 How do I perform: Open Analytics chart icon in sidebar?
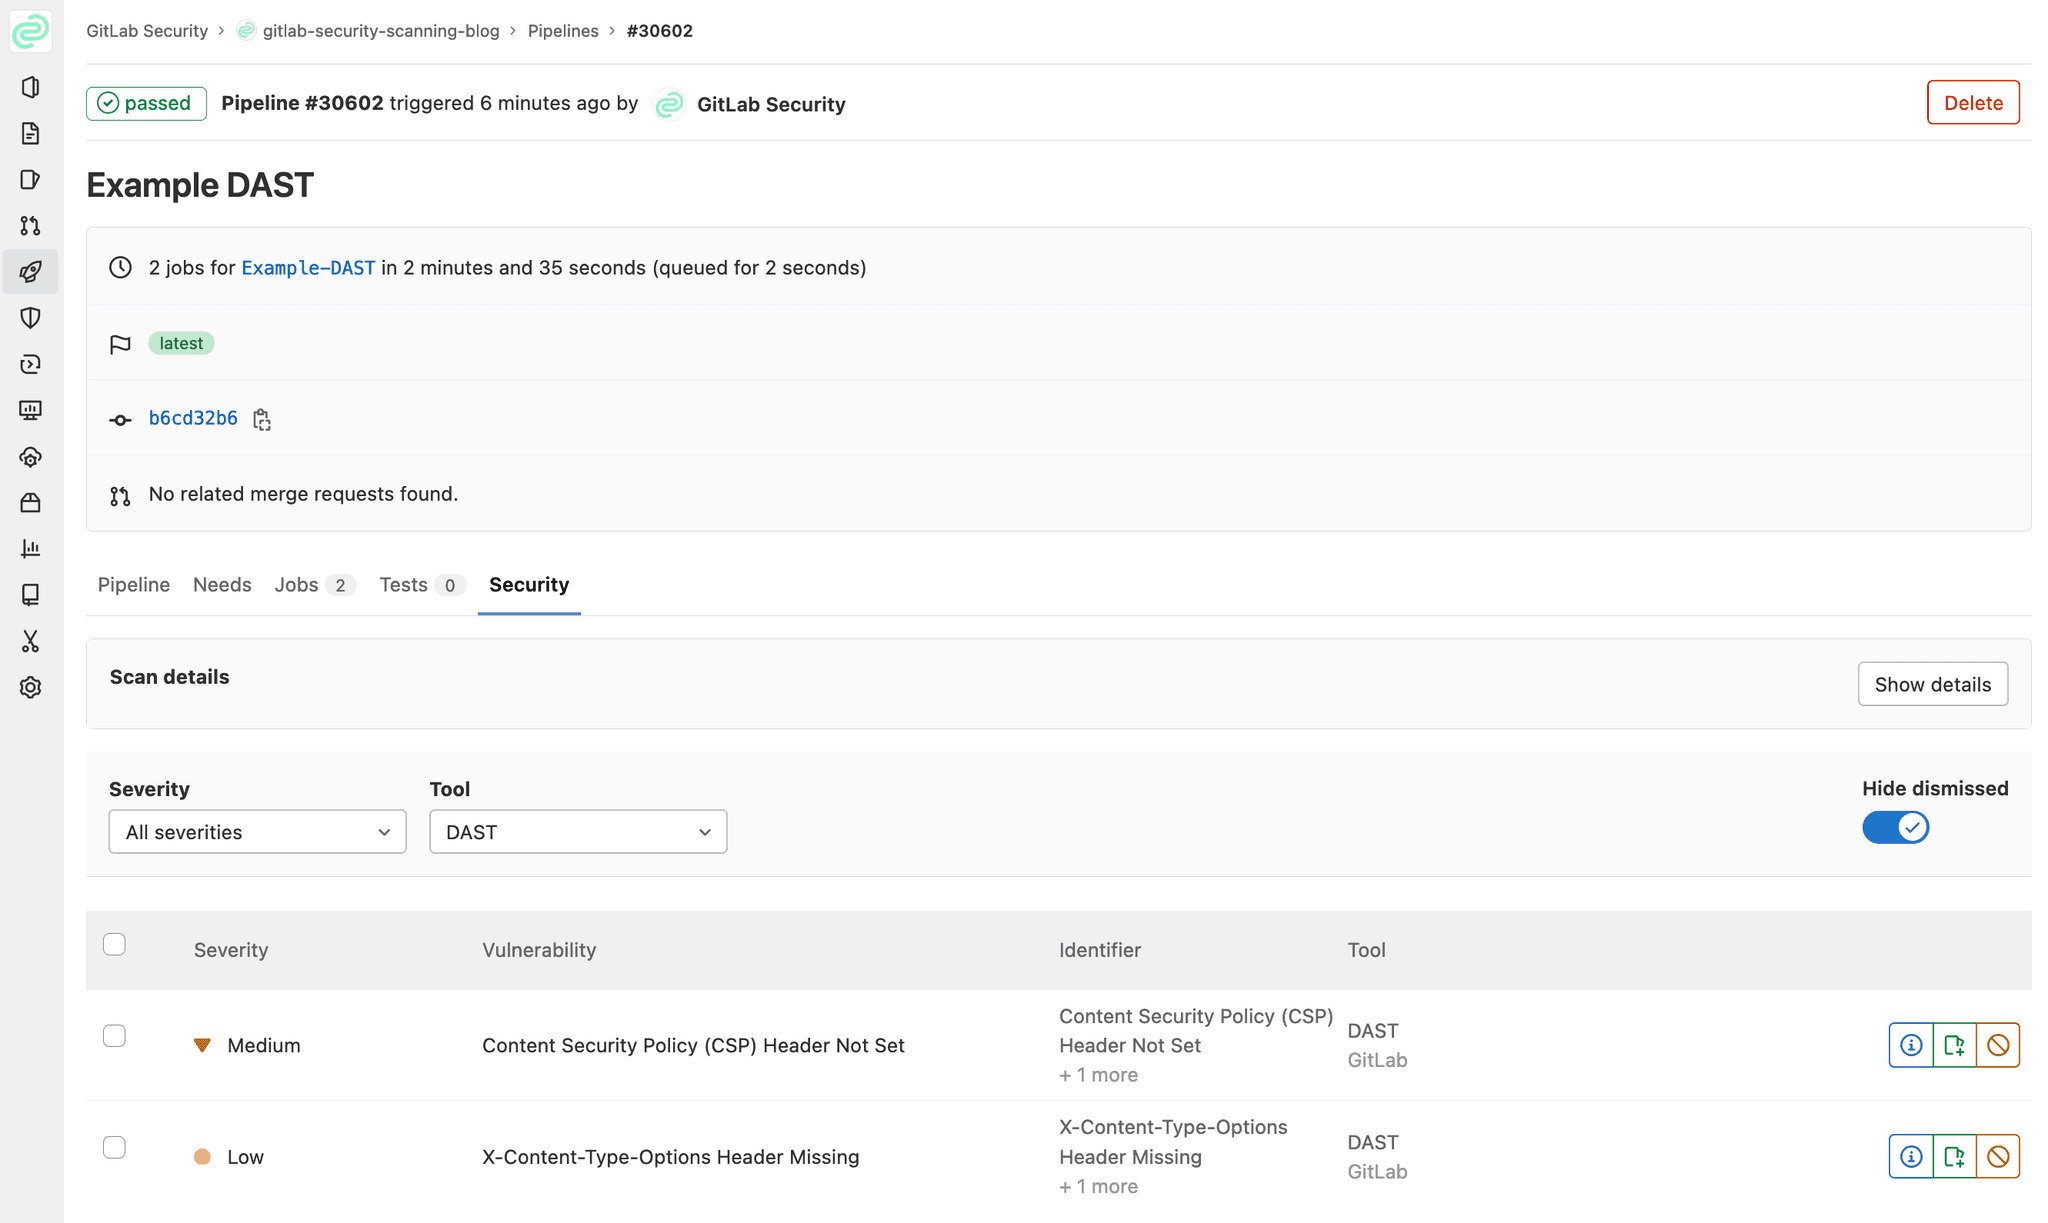coord(30,549)
